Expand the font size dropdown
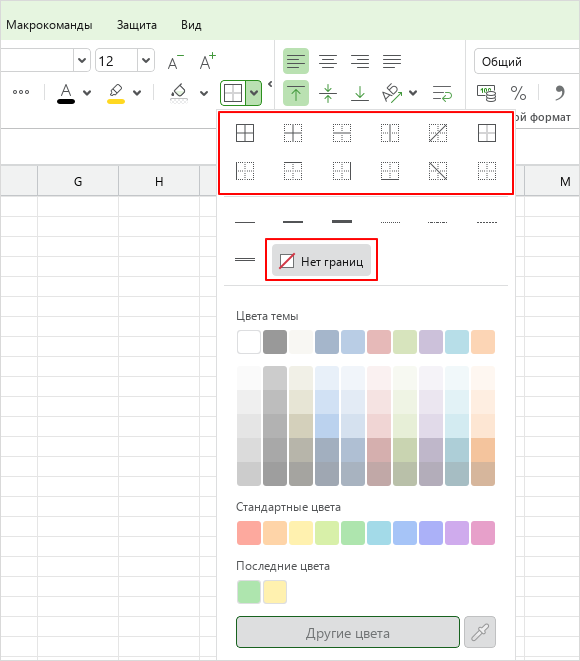Image resolution: width=580 pixels, height=661 pixels. [x=146, y=61]
